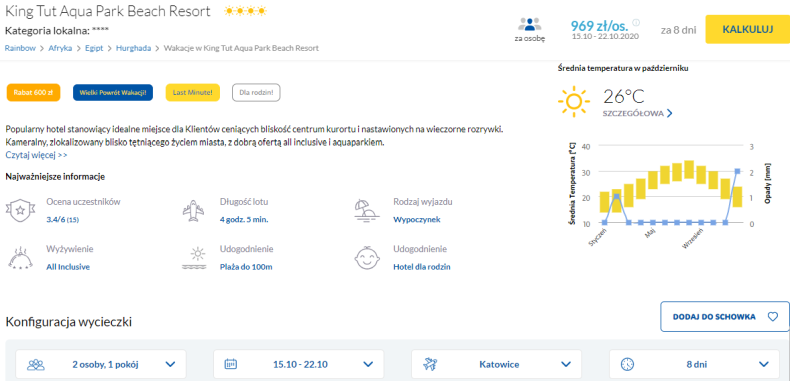The width and height of the screenshot is (790, 381).
Task: Click the 'Wielki Powrót Wakacji!' badge
Action: (113, 93)
